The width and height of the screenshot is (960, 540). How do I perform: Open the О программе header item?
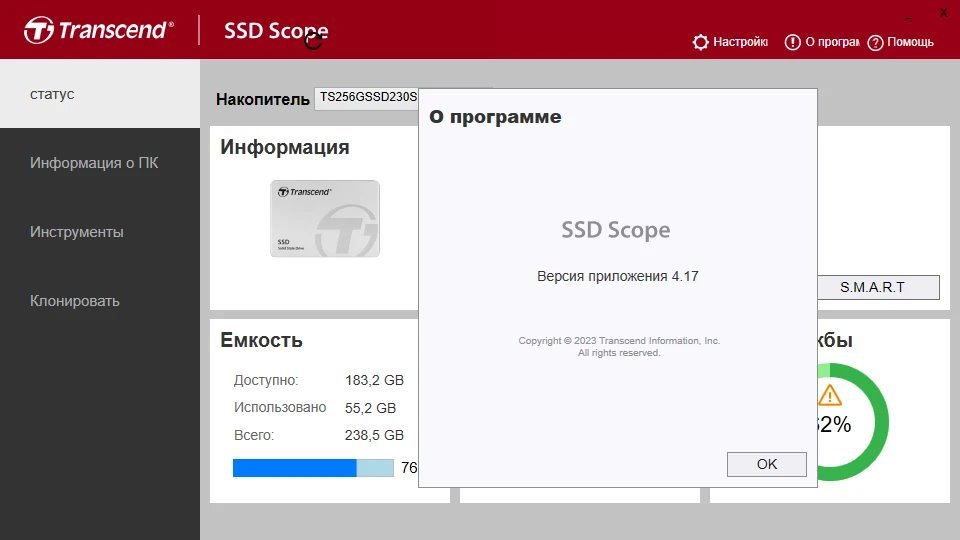[822, 42]
